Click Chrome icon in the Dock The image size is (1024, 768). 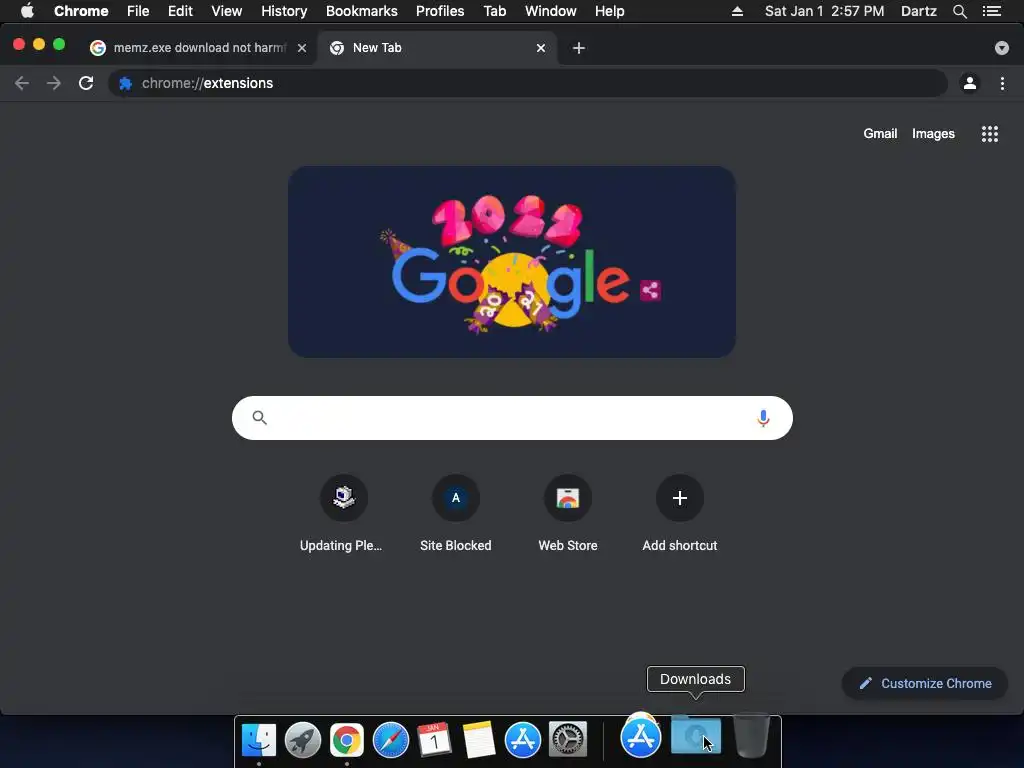[347, 739]
